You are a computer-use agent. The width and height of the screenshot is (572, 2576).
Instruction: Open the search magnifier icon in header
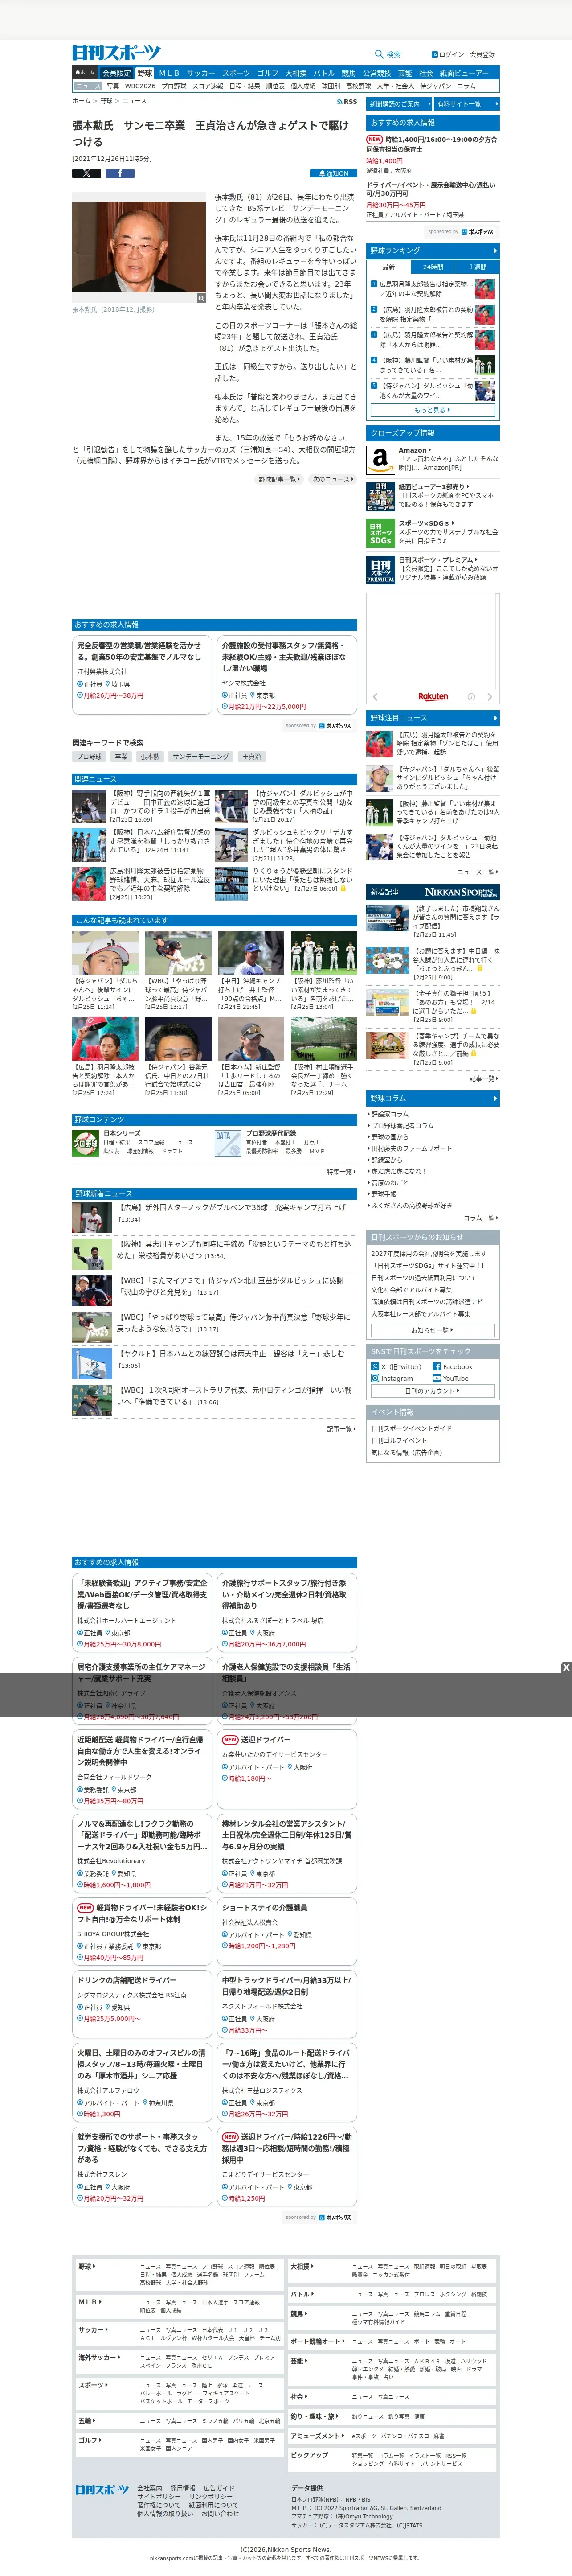click(379, 54)
